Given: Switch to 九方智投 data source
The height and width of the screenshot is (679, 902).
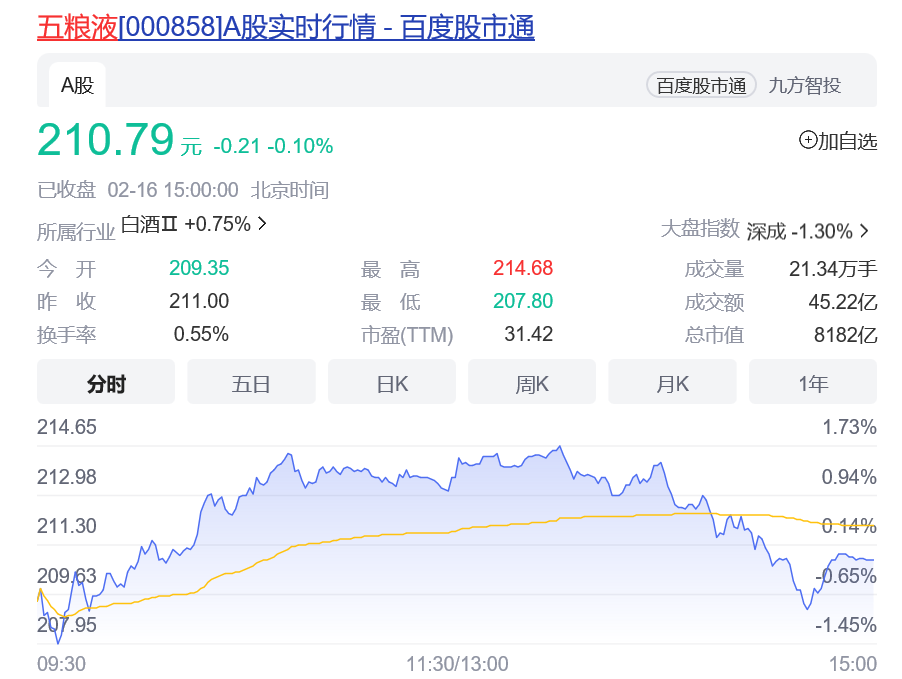Looking at the screenshot, I should click(805, 85).
